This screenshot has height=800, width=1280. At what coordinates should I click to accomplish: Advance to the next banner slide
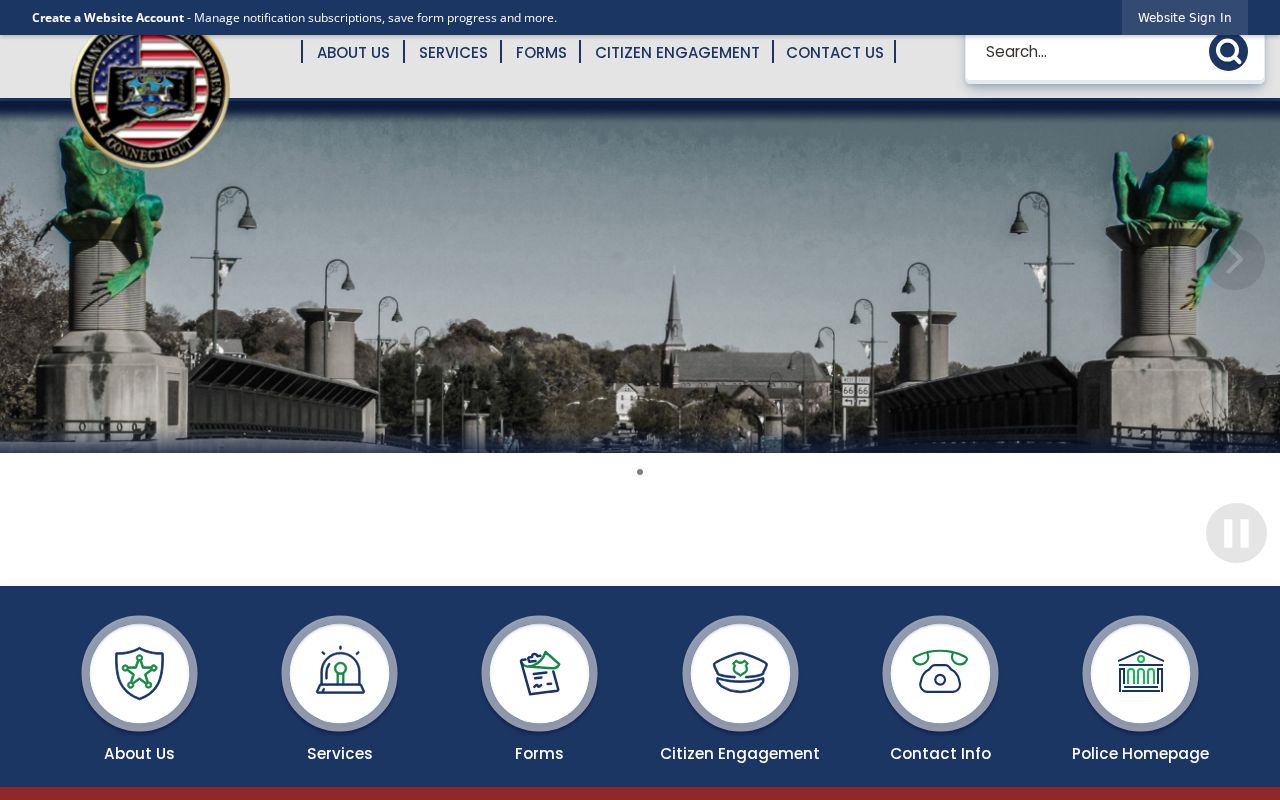1234,260
